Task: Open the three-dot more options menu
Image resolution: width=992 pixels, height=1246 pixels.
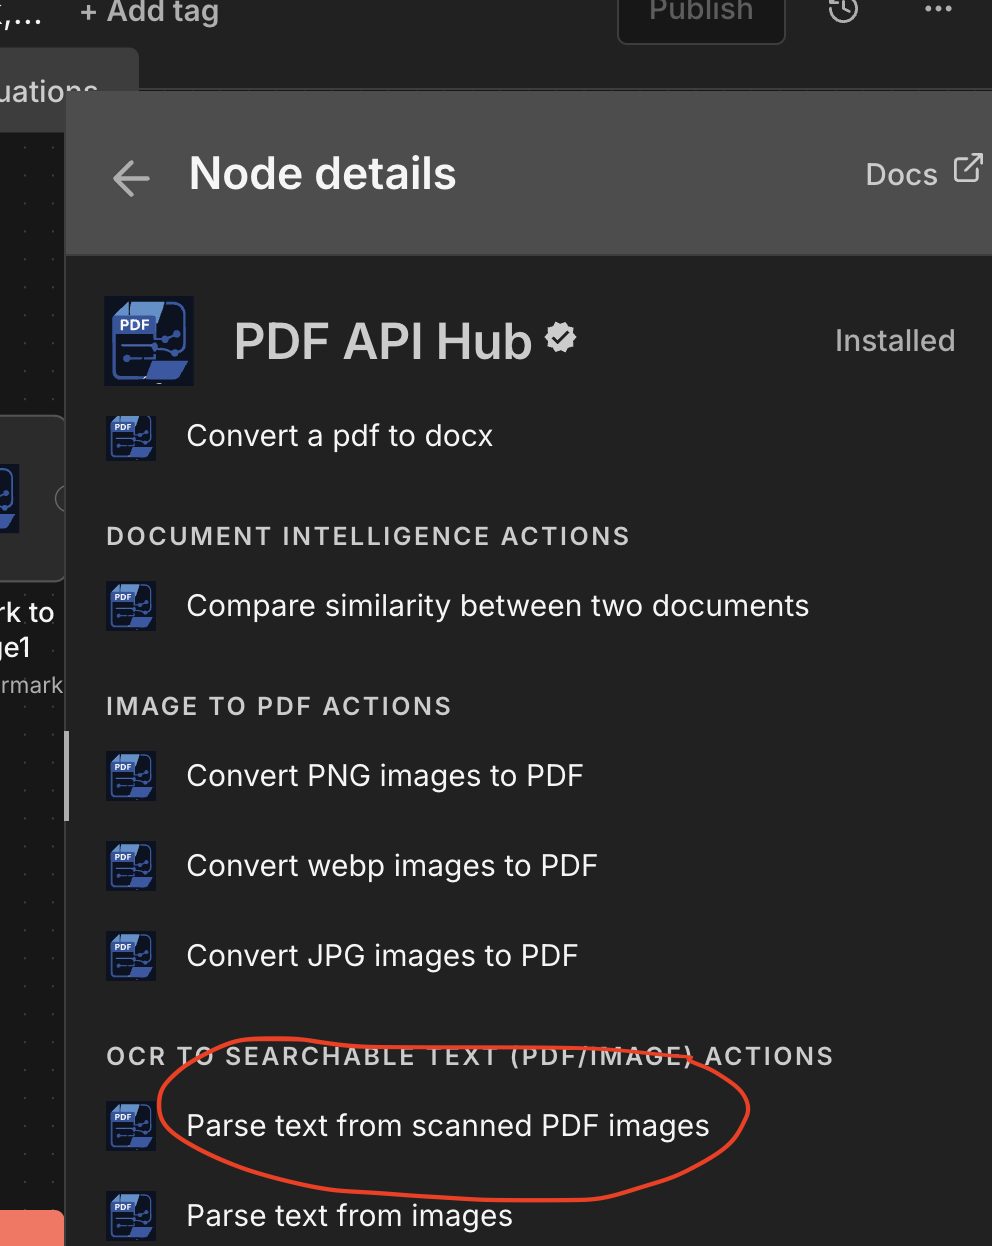Action: [x=938, y=10]
